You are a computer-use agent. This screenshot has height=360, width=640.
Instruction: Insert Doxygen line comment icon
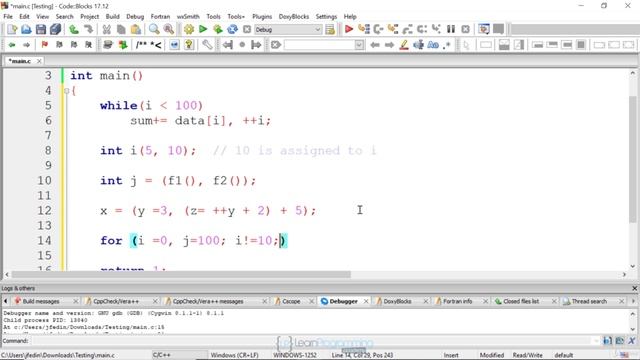pos(156,44)
